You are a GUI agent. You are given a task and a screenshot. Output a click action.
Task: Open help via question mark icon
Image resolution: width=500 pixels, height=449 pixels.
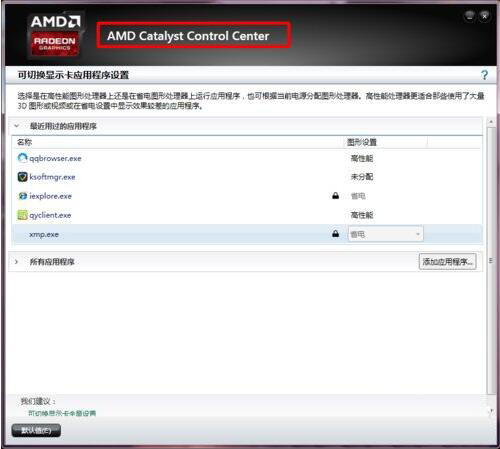pos(484,75)
